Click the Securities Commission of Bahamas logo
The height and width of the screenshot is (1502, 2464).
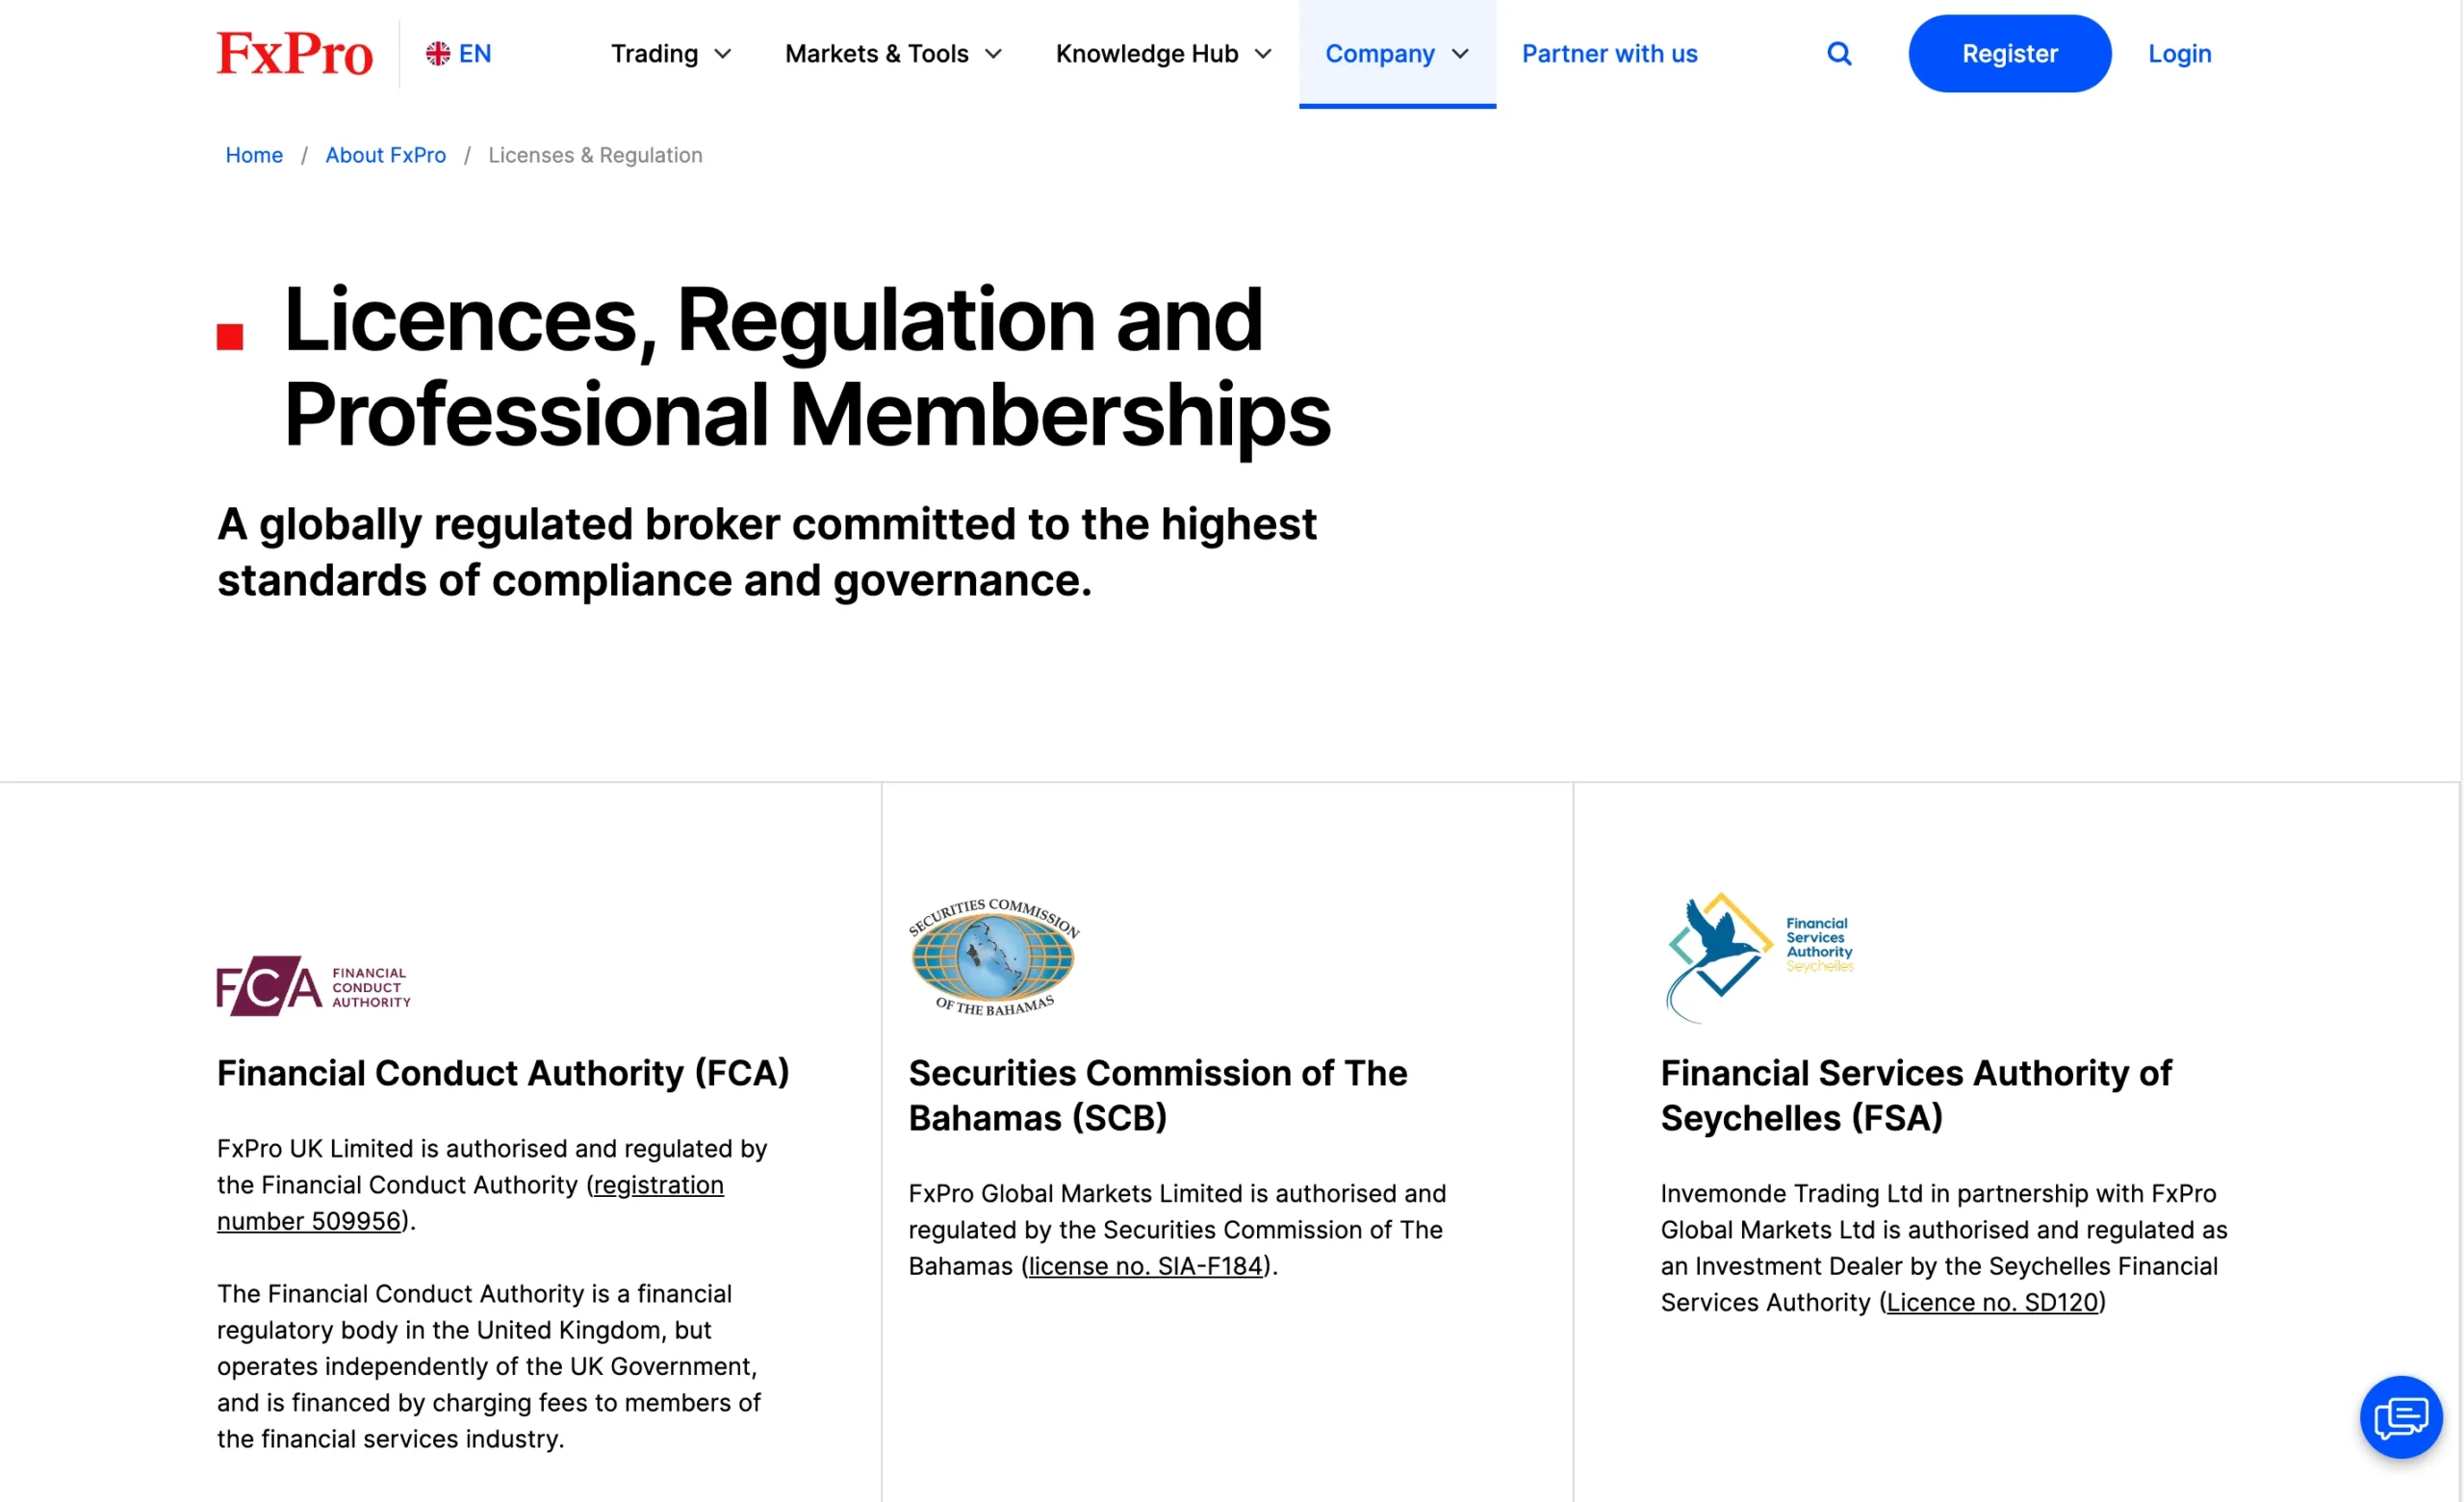click(993, 957)
